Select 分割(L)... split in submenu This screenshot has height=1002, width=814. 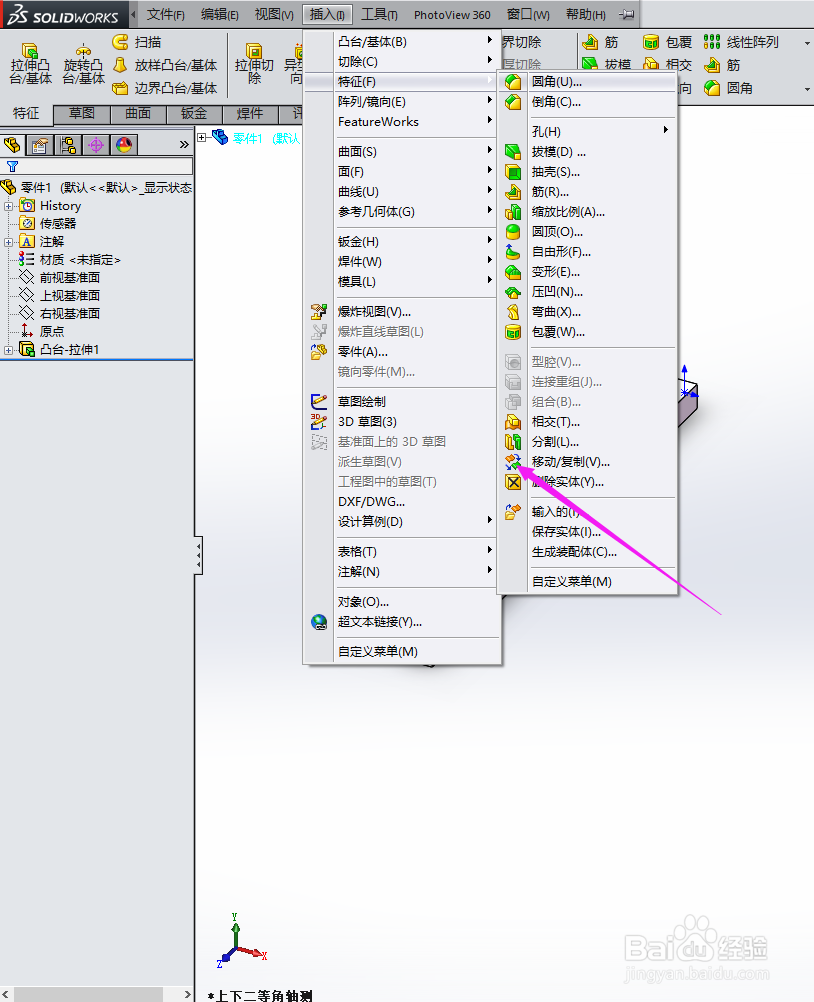click(x=587, y=442)
